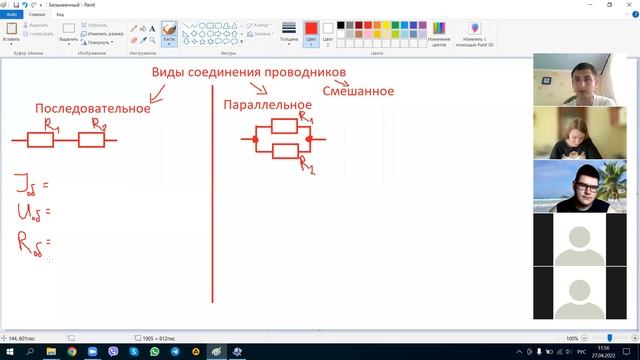Open the Thickness (Толщина) dropdown
This screenshot has width=640, height=360.
pyautogui.click(x=289, y=33)
